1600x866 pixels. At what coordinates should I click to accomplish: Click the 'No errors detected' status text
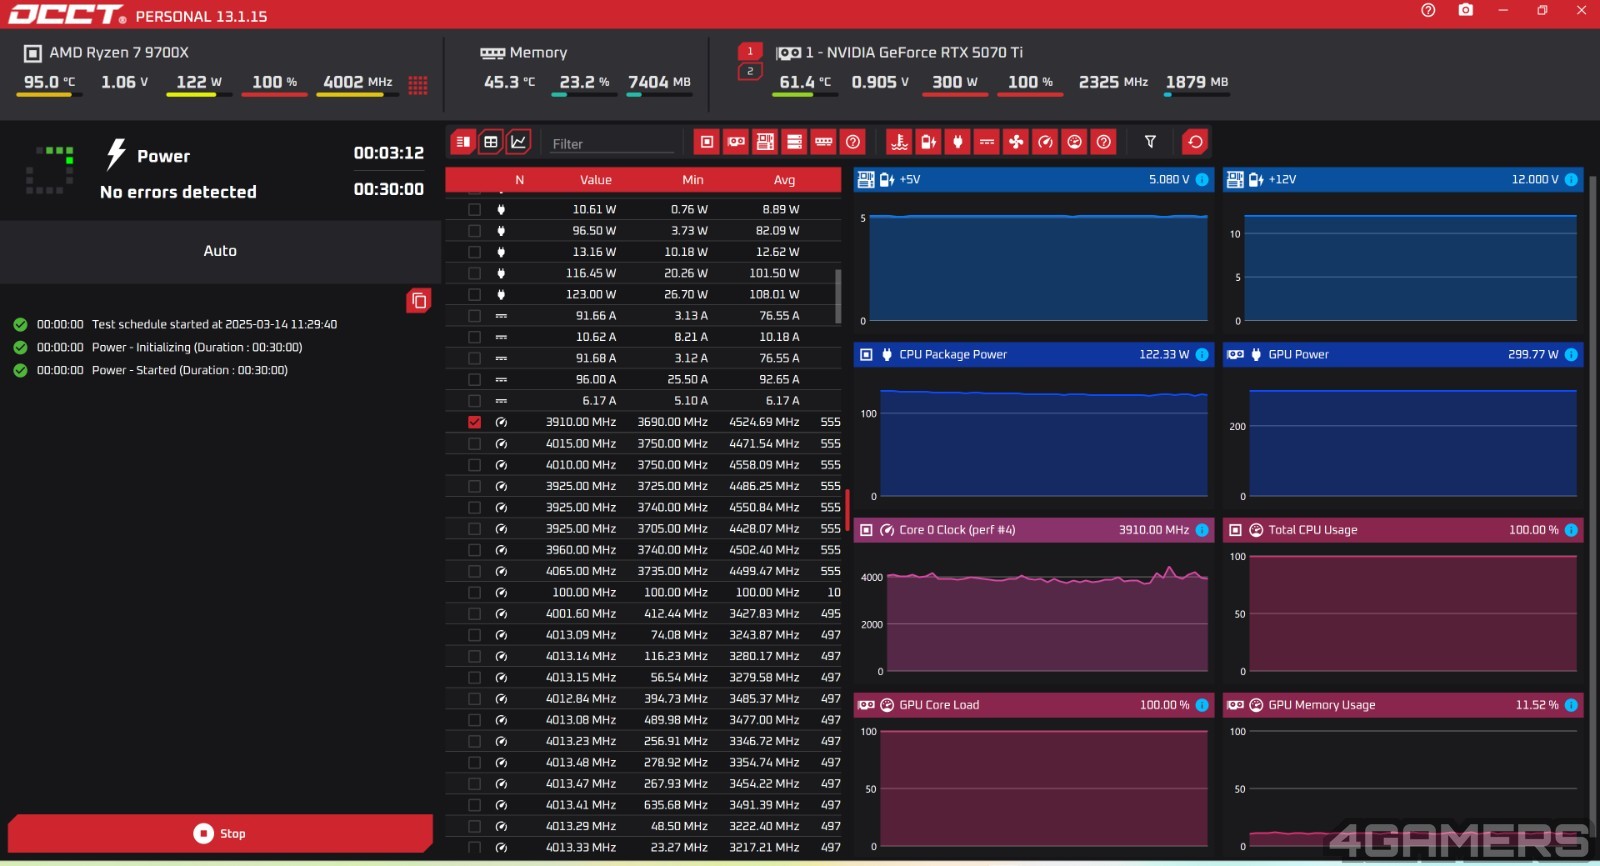pos(178,192)
